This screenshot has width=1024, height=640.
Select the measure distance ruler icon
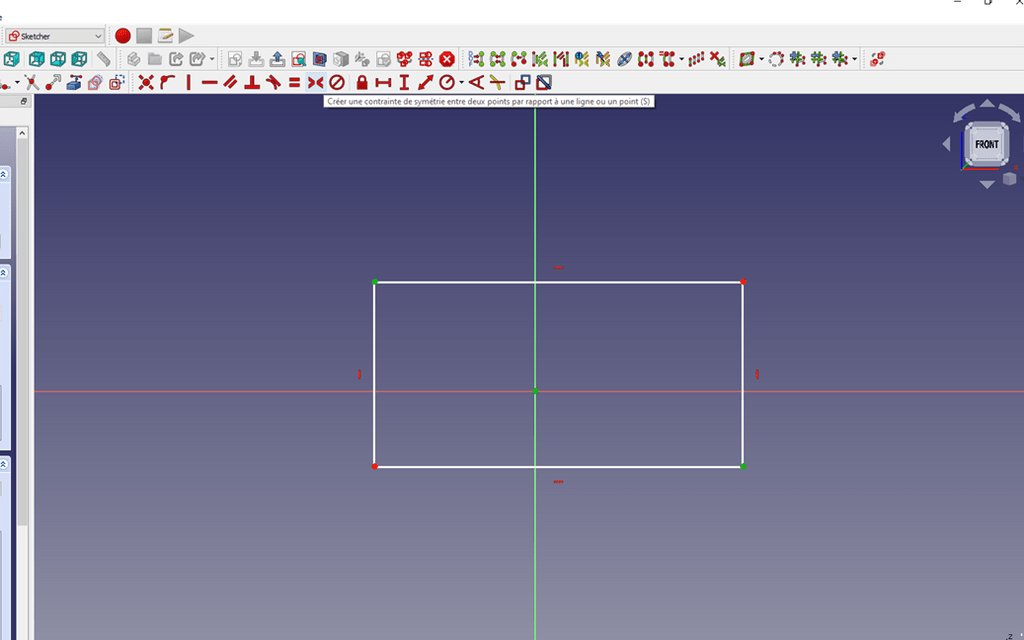pyautogui.click(x=103, y=59)
